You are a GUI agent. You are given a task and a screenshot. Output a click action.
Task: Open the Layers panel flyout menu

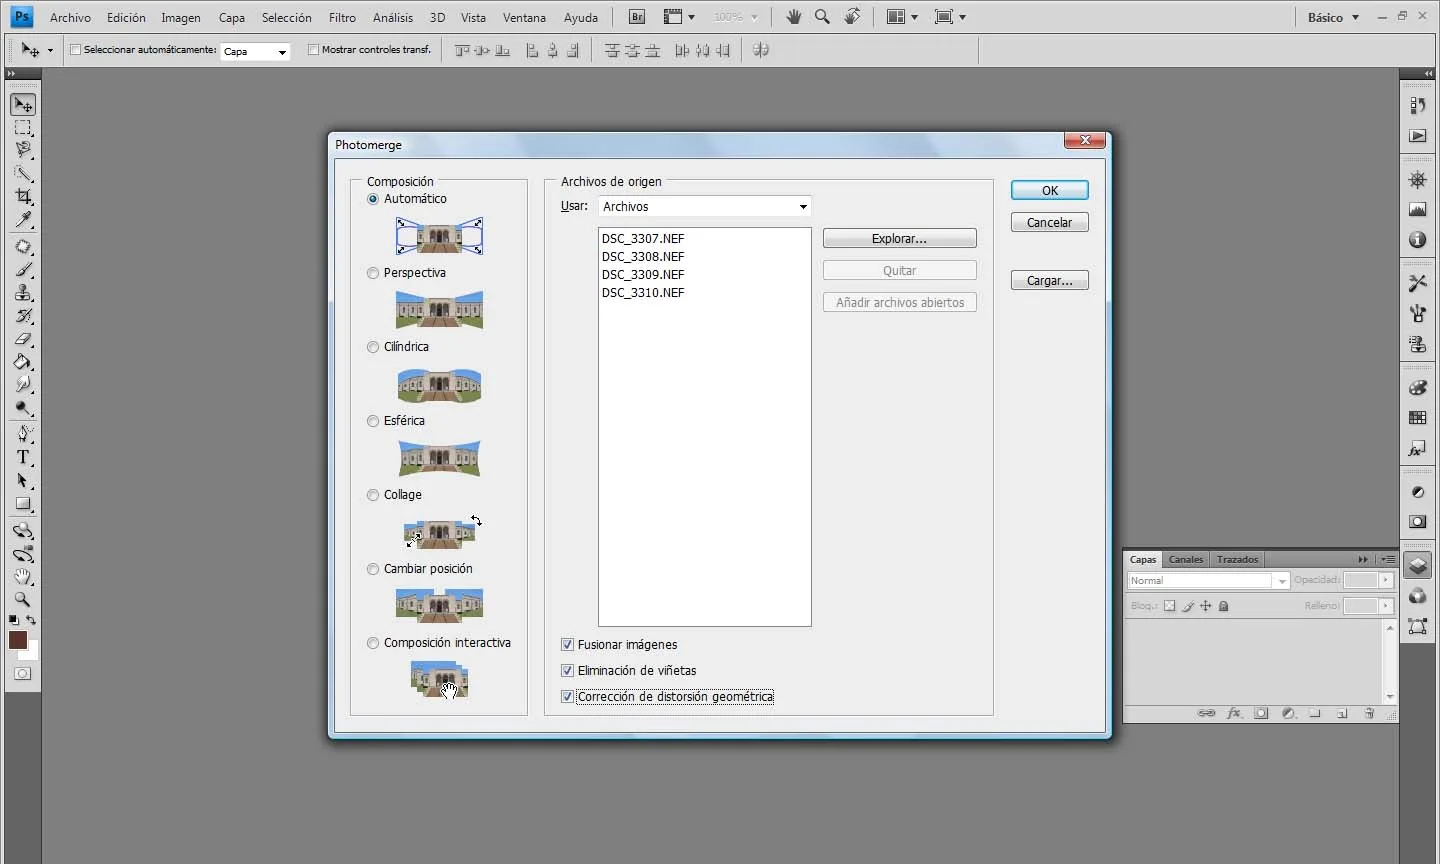[x=1387, y=560]
